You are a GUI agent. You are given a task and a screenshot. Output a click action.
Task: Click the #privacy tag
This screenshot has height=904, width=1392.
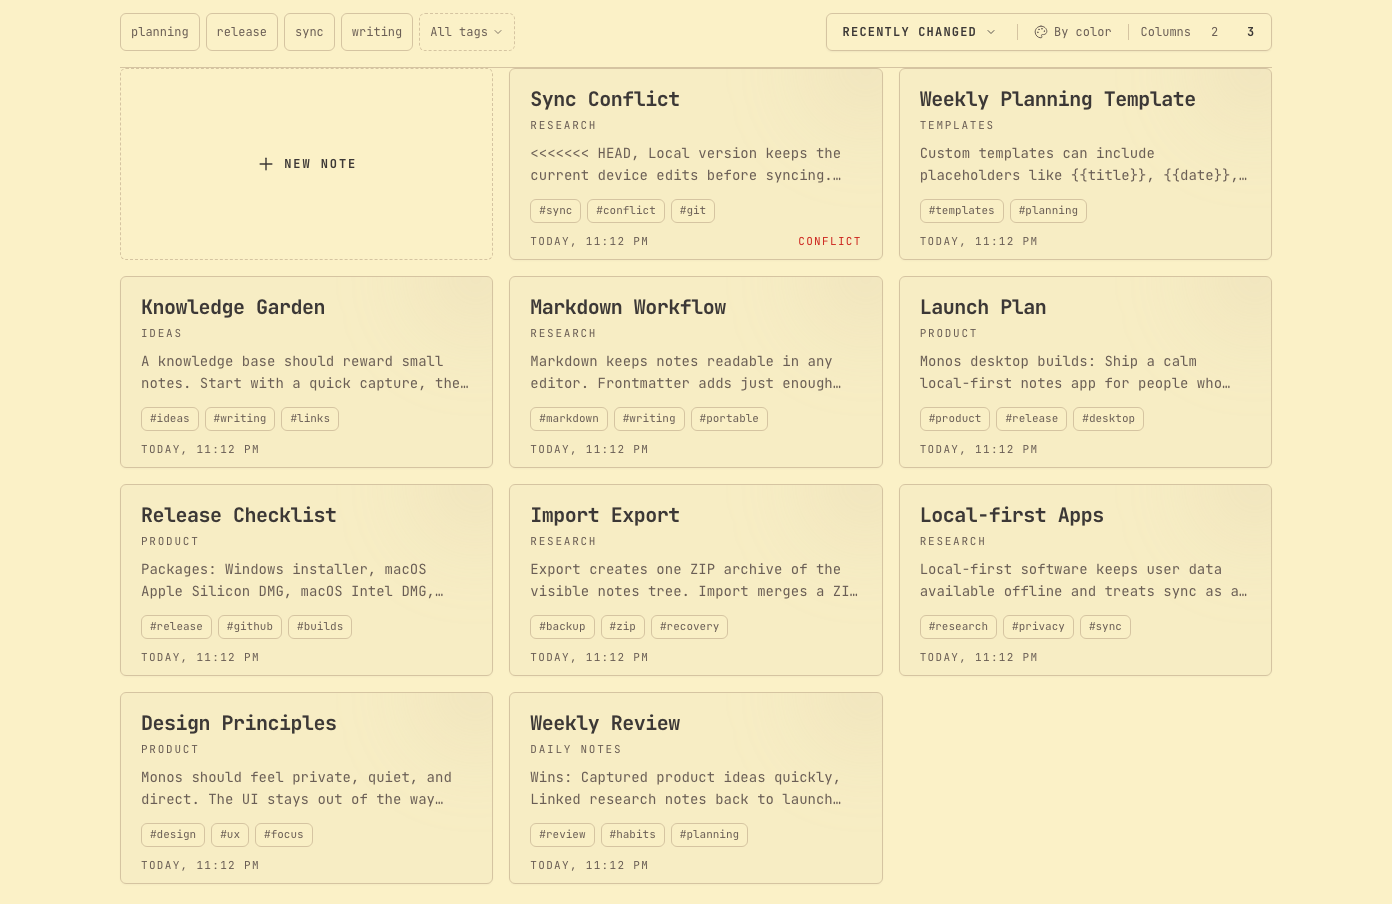click(1038, 627)
